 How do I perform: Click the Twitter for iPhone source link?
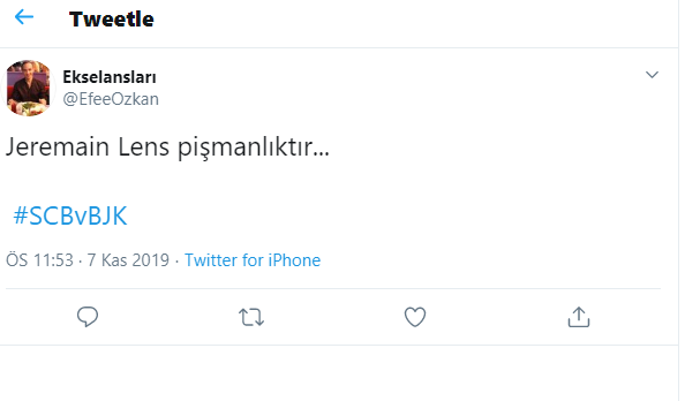coord(253,260)
